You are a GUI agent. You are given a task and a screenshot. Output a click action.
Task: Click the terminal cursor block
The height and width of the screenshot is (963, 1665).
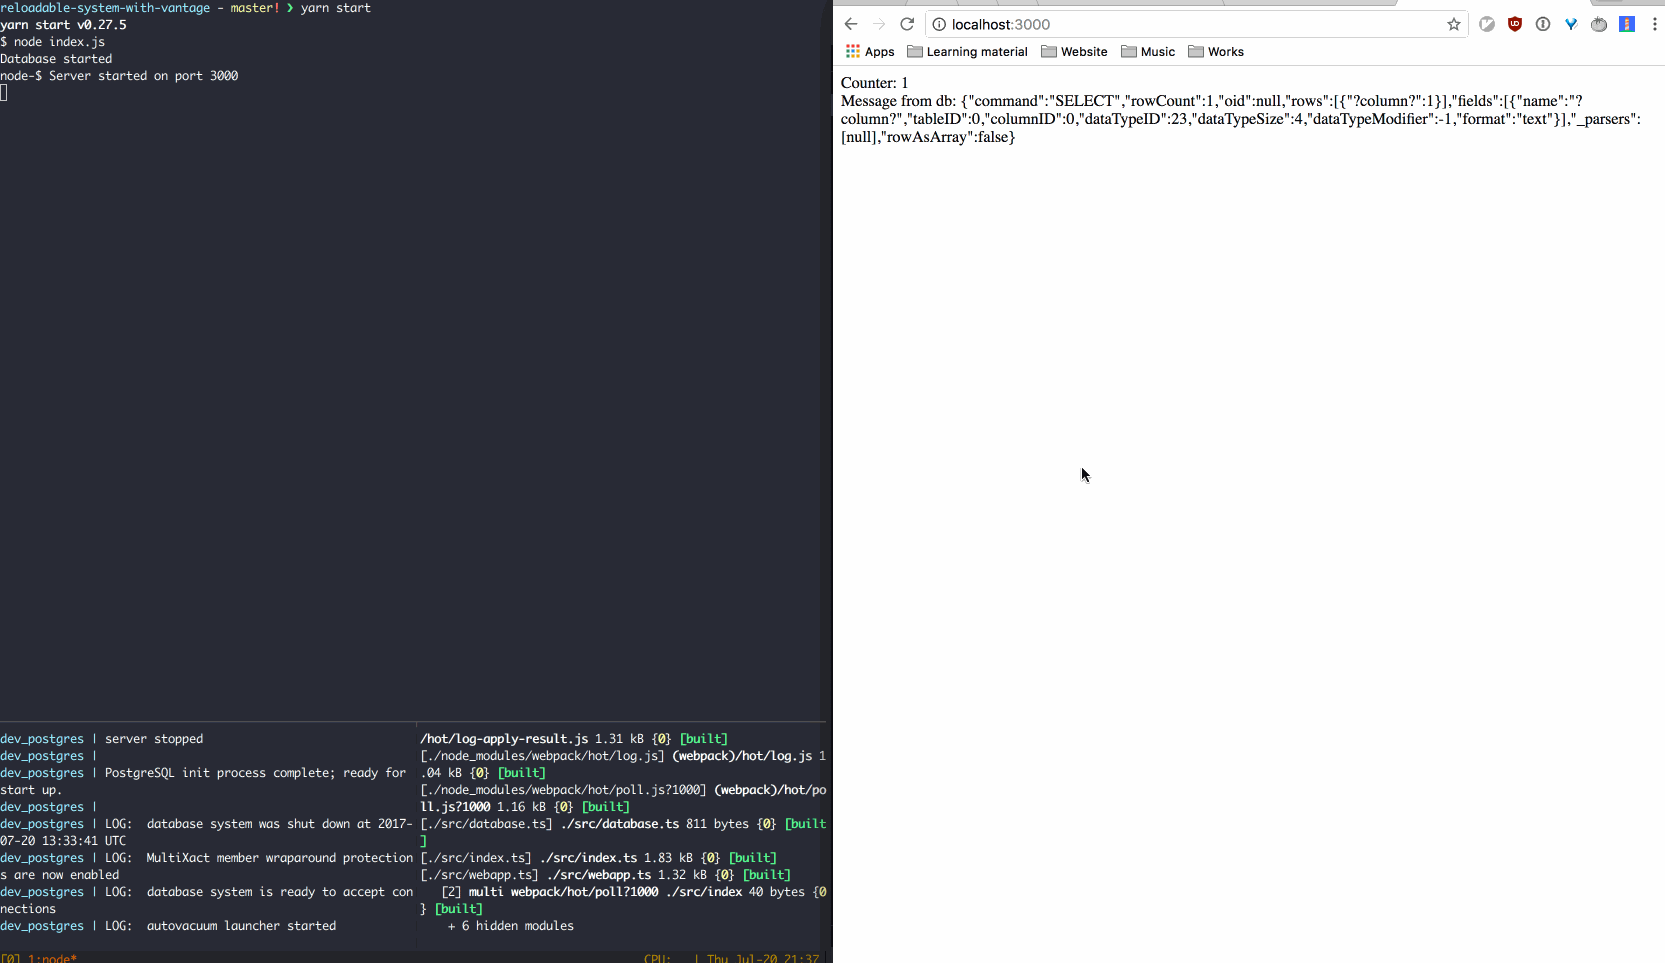pos(4,93)
